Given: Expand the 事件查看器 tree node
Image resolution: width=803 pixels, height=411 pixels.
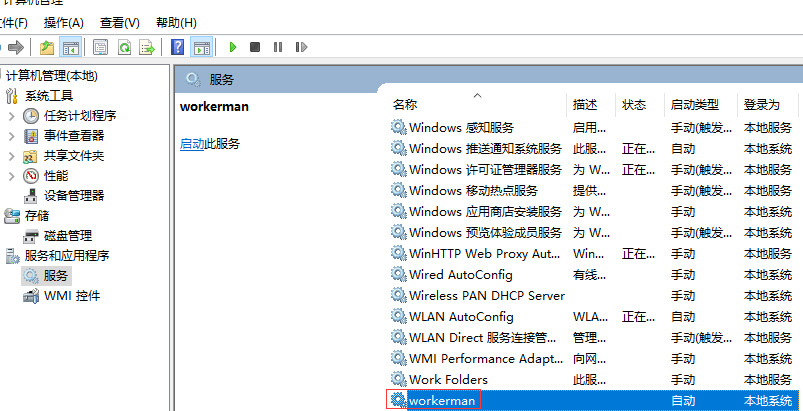Looking at the screenshot, I should click(x=12, y=136).
